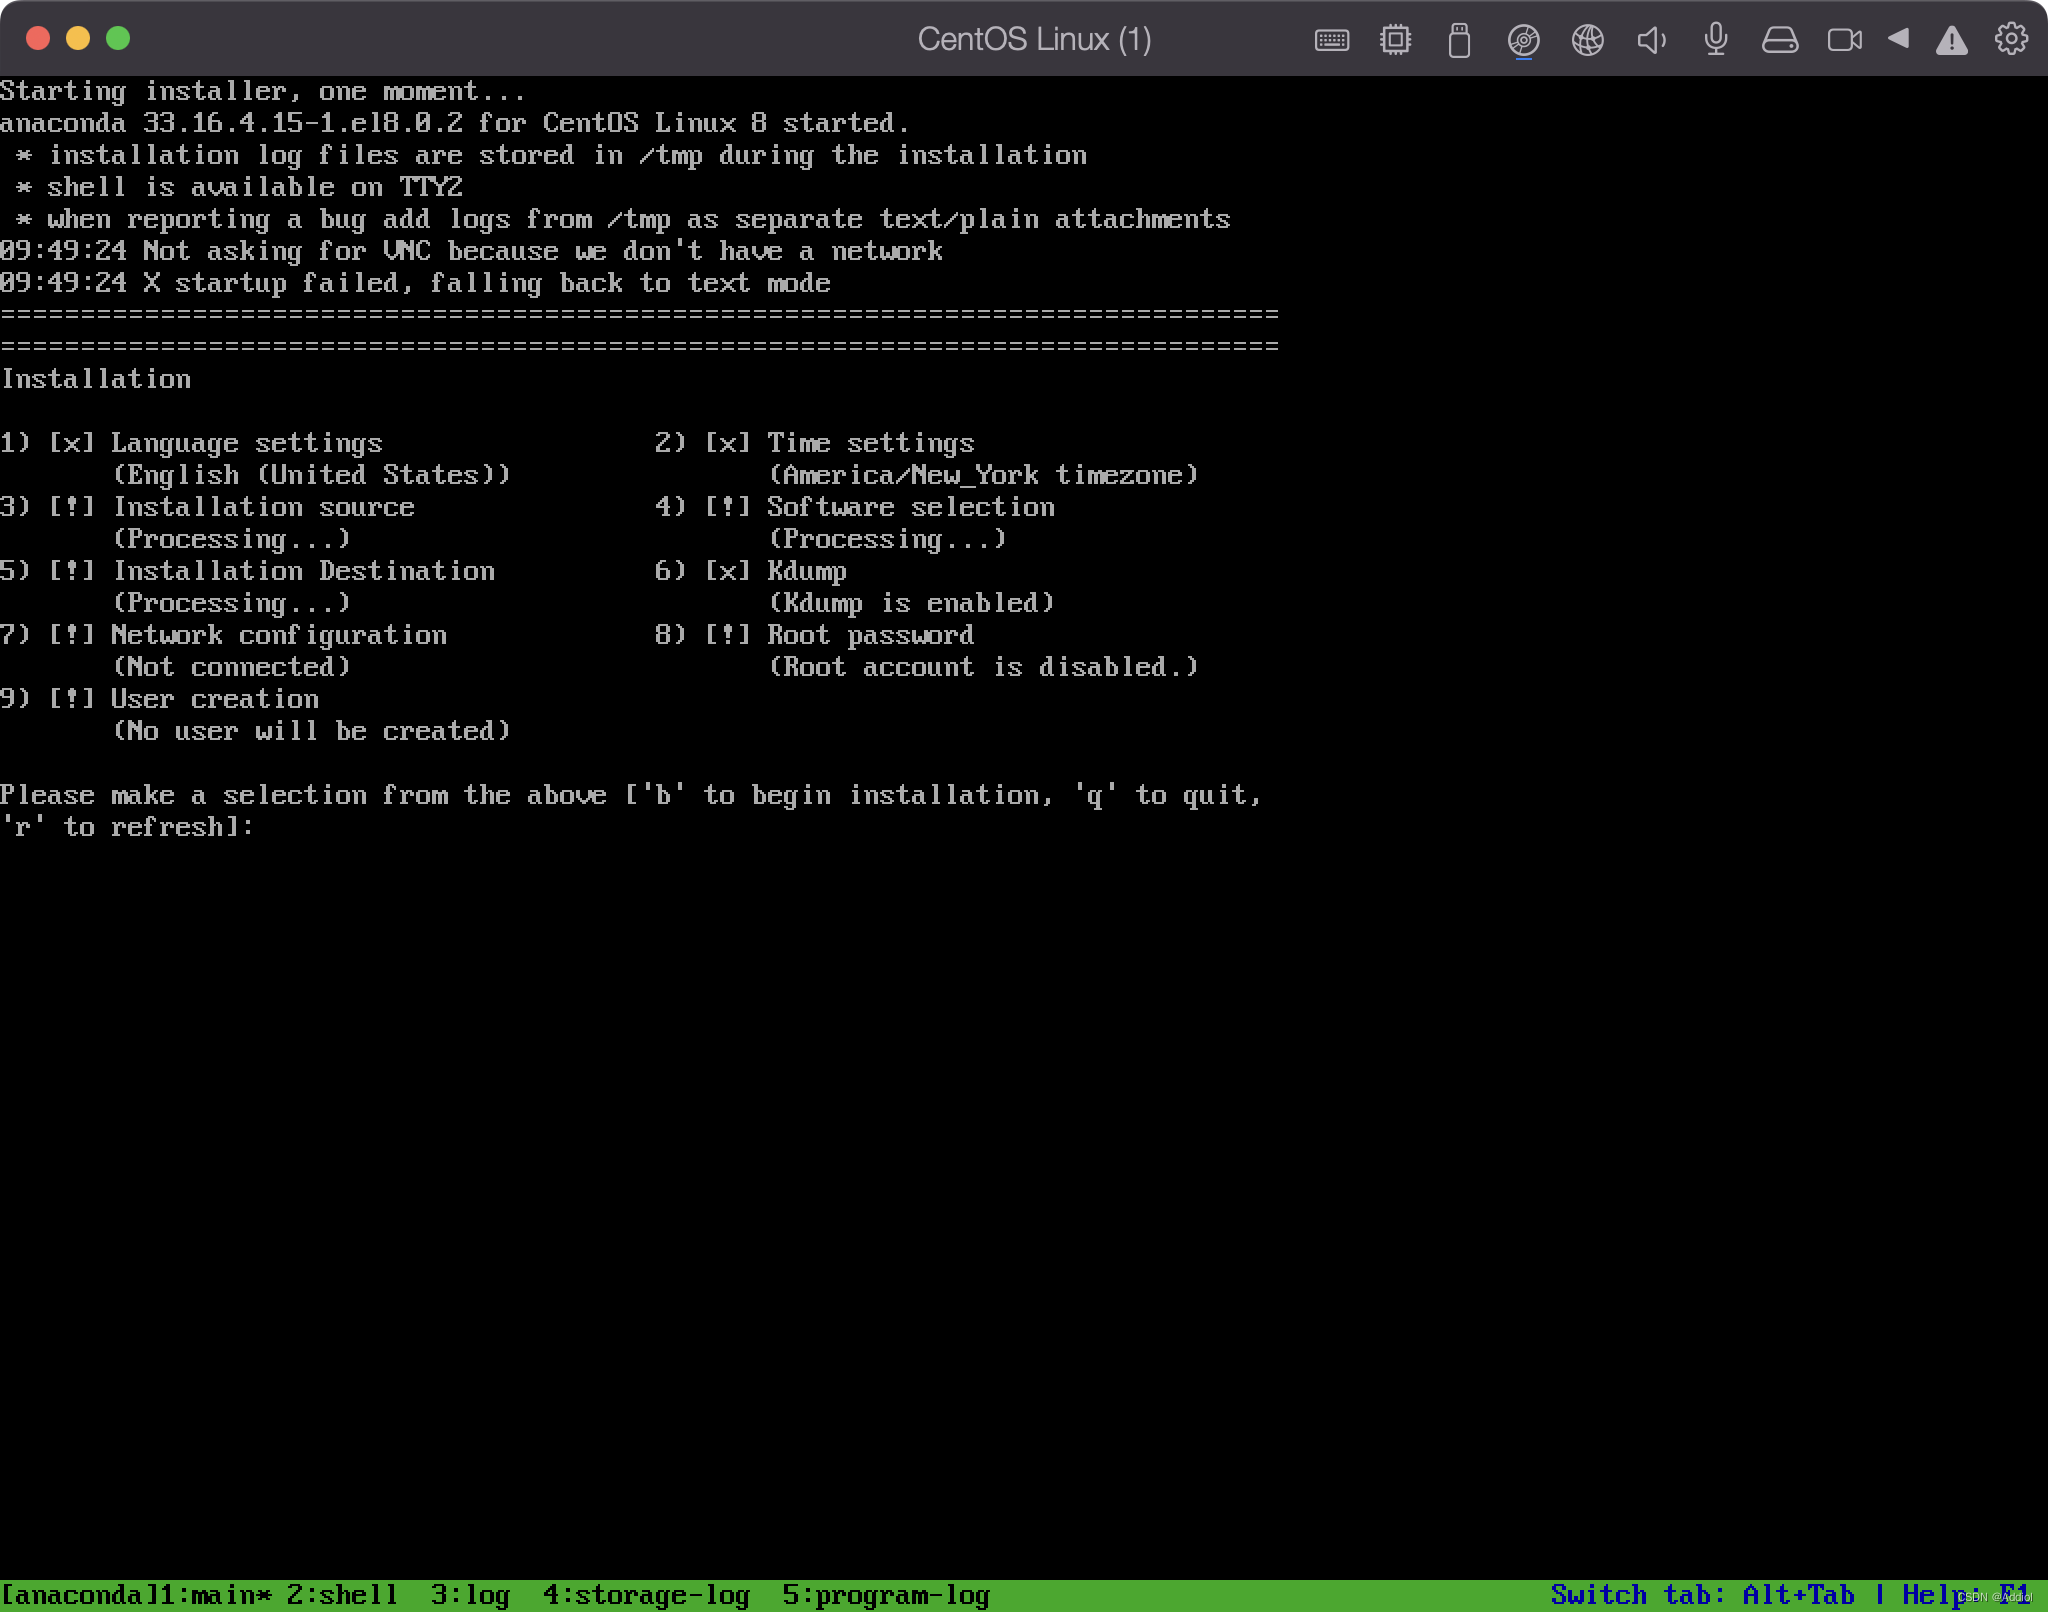Click the 'Network configuration' text
Screen dimensions: 2048x1612
click(x=279, y=635)
